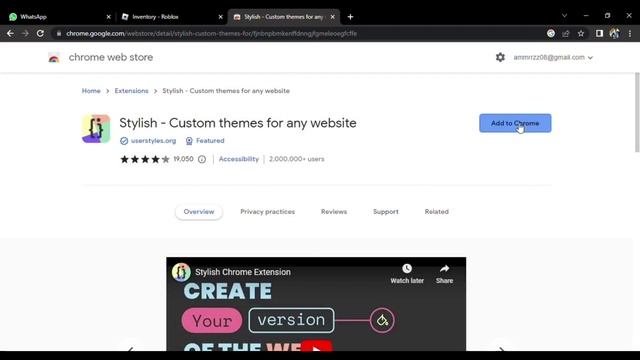Close the Stylish tab
640x360 pixels.
pyautogui.click(x=333, y=17)
